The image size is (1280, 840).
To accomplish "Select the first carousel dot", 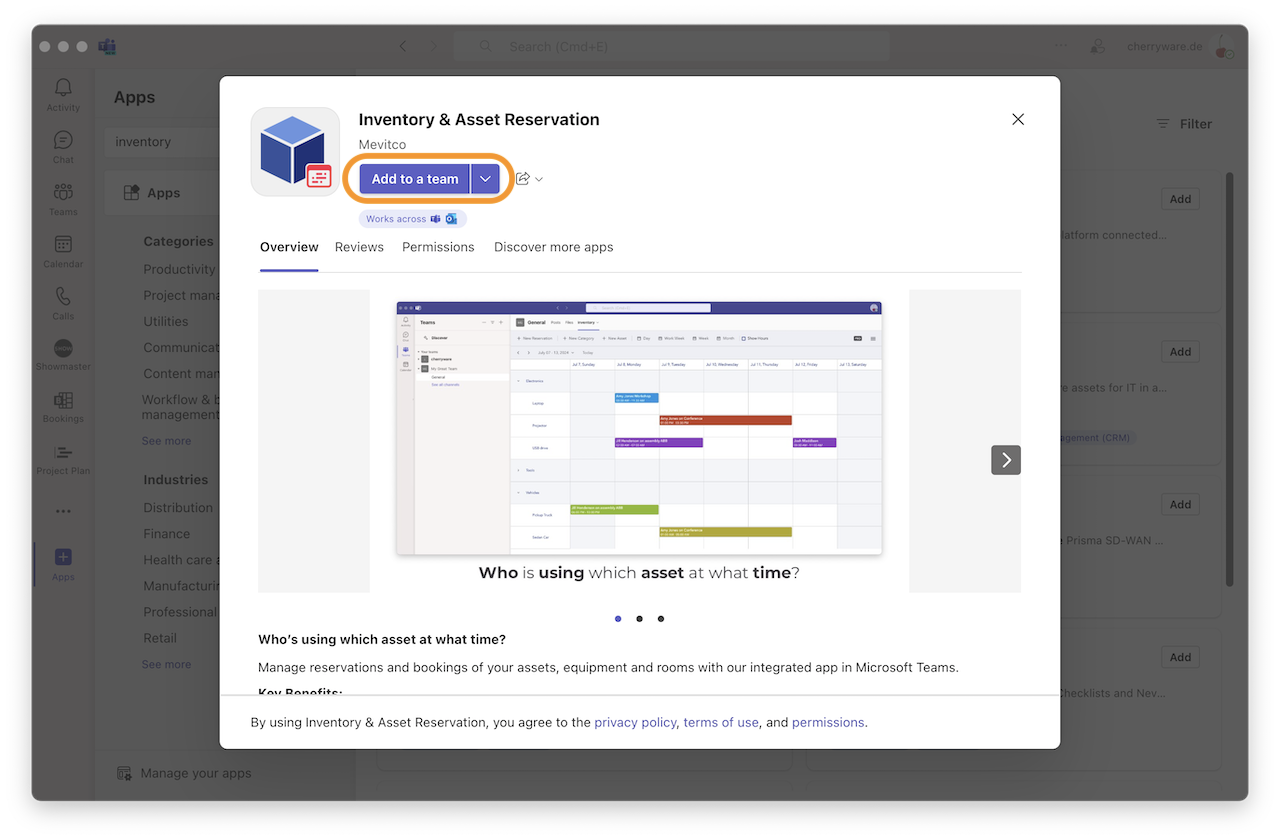I will pyautogui.click(x=618, y=619).
